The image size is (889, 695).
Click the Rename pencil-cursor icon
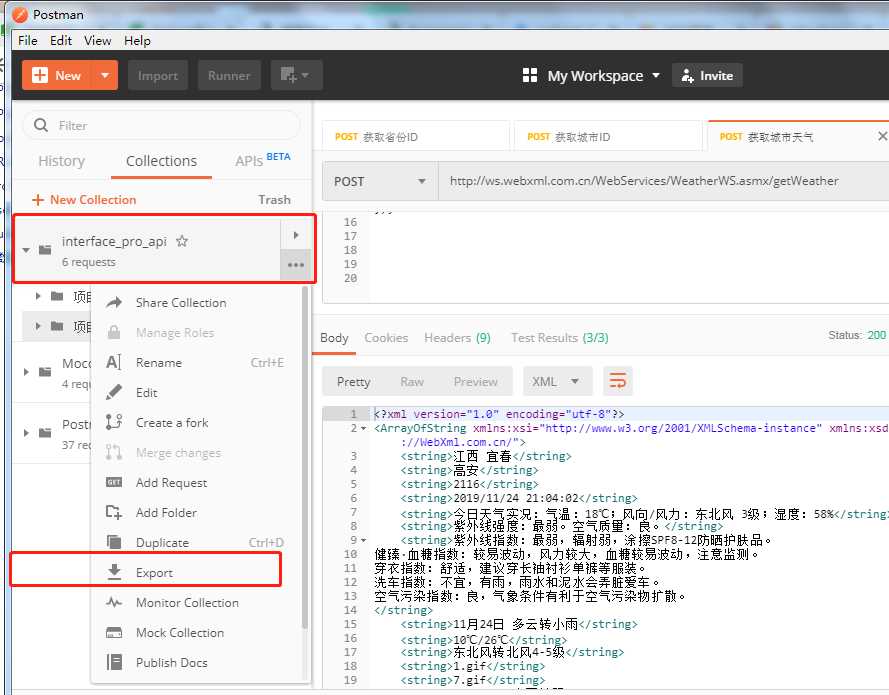coord(114,362)
